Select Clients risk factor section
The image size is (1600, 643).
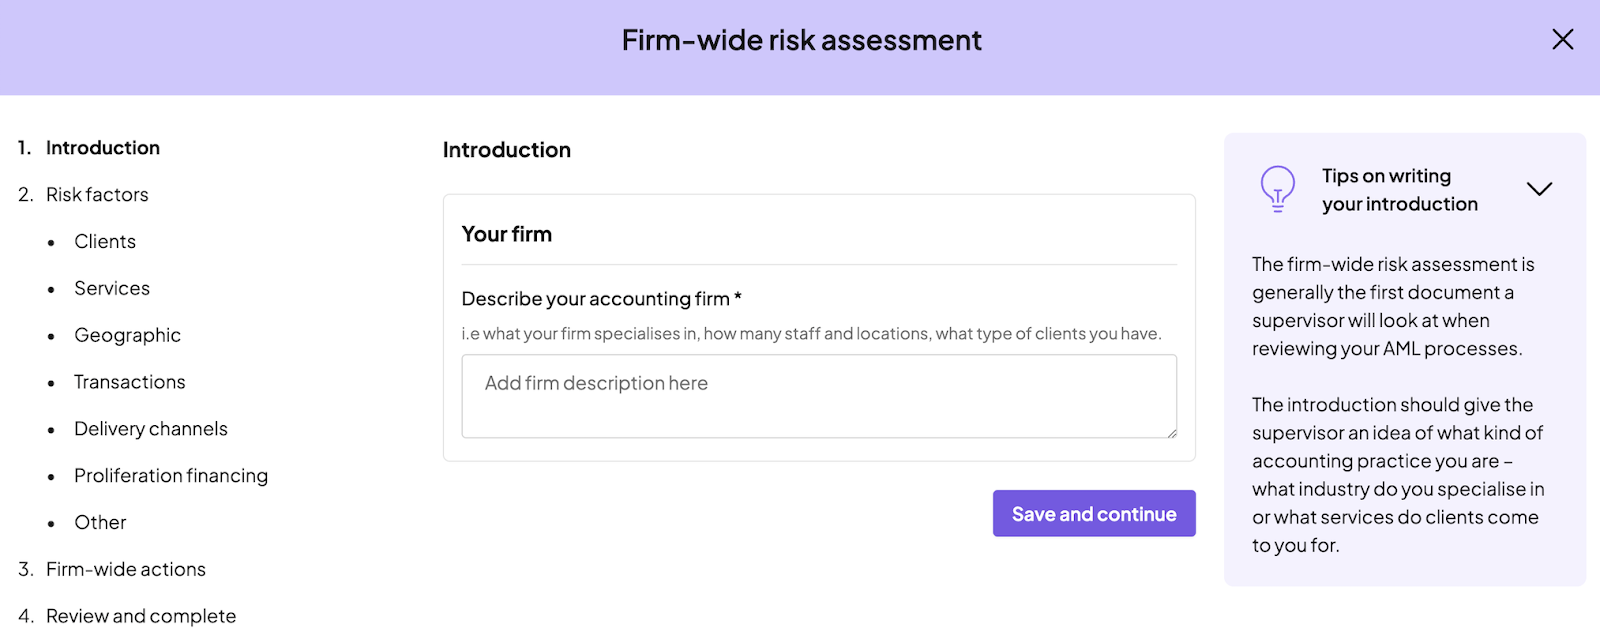pos(105,242)
